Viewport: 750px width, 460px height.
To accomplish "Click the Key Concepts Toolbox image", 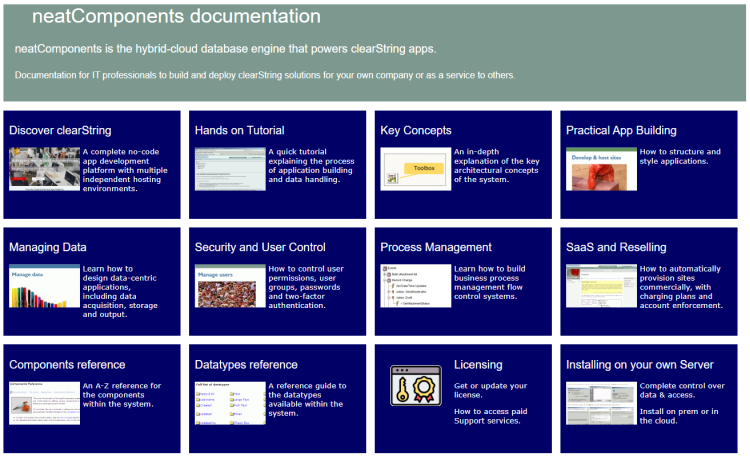I will pos(416,169).
